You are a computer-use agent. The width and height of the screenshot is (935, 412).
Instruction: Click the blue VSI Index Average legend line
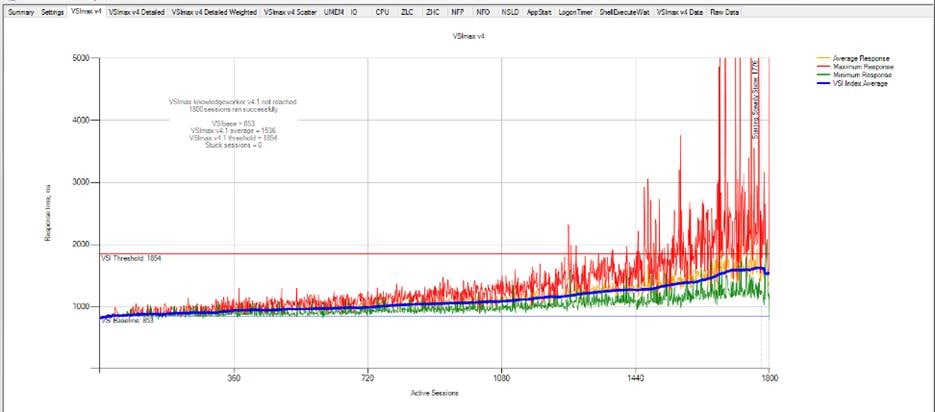823,83
